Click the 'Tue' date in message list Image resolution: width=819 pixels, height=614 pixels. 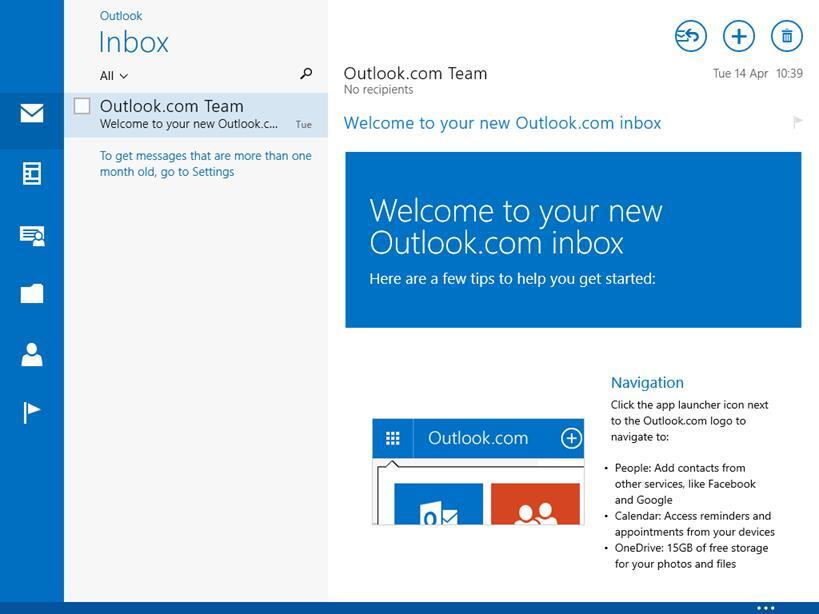pos(303,124)
